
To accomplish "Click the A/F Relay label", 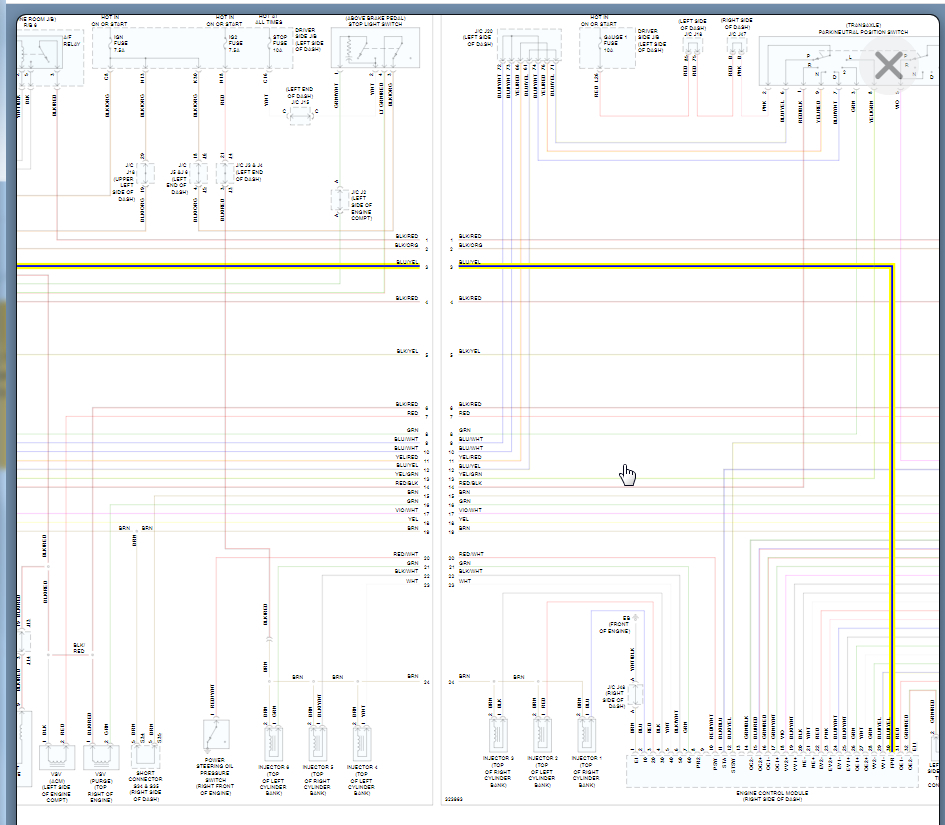I will coord(72,40).
